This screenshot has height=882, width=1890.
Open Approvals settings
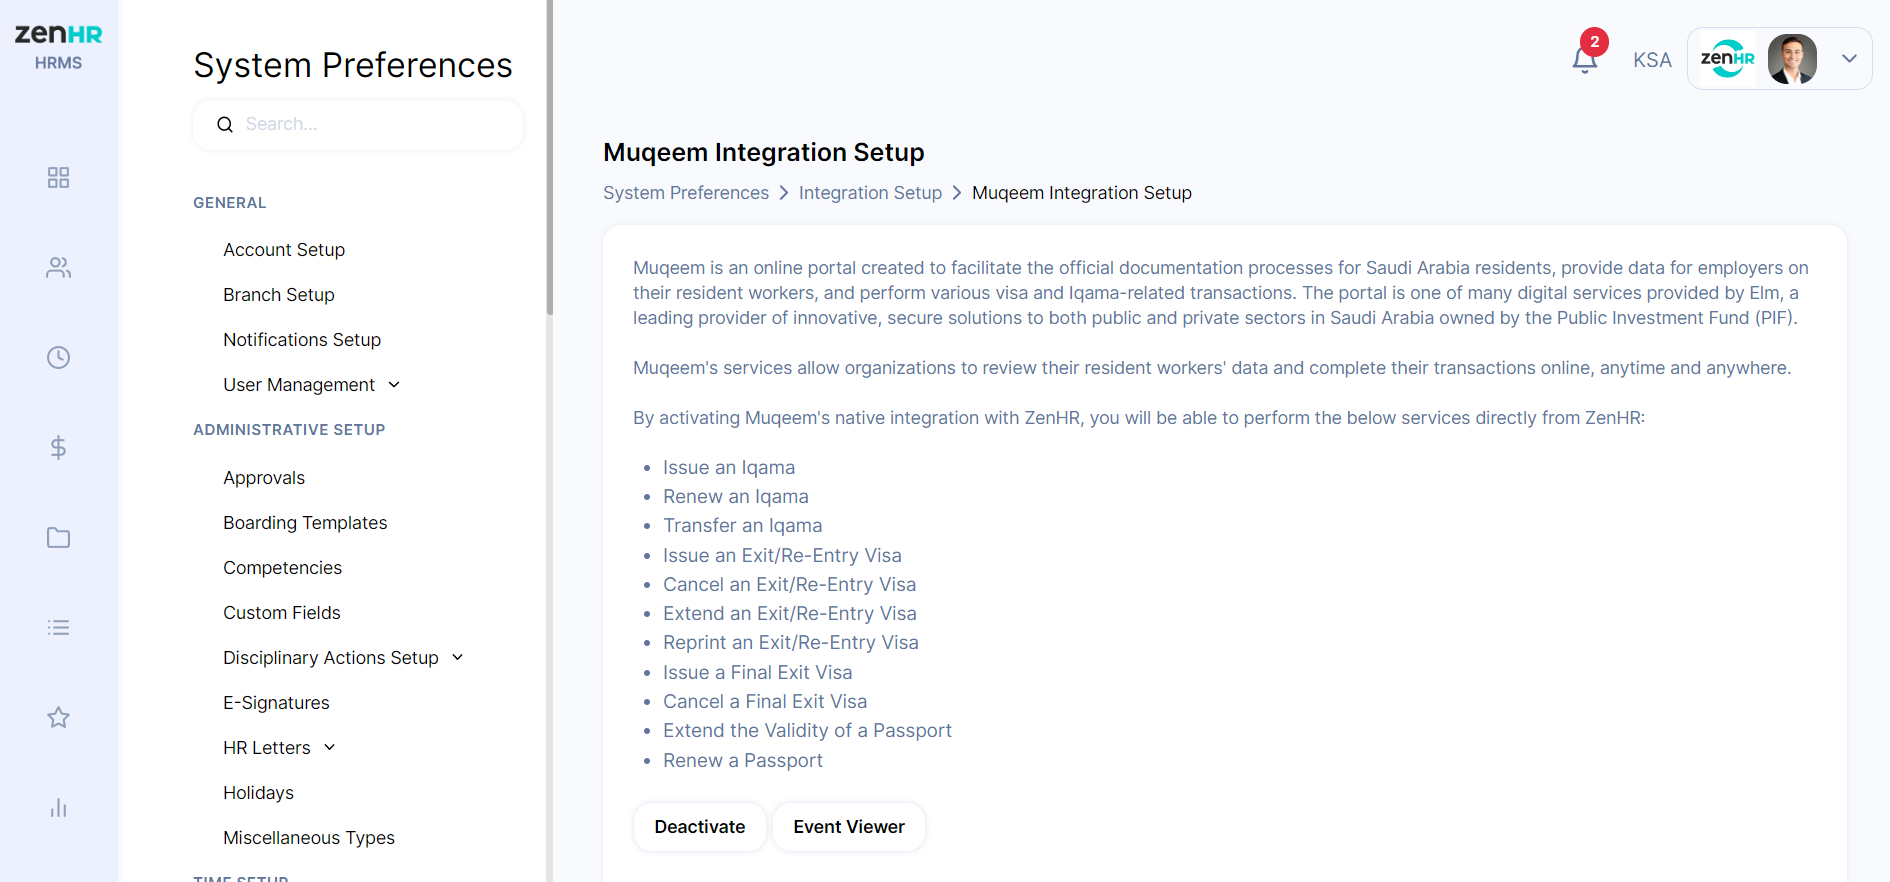coord(264,478)
